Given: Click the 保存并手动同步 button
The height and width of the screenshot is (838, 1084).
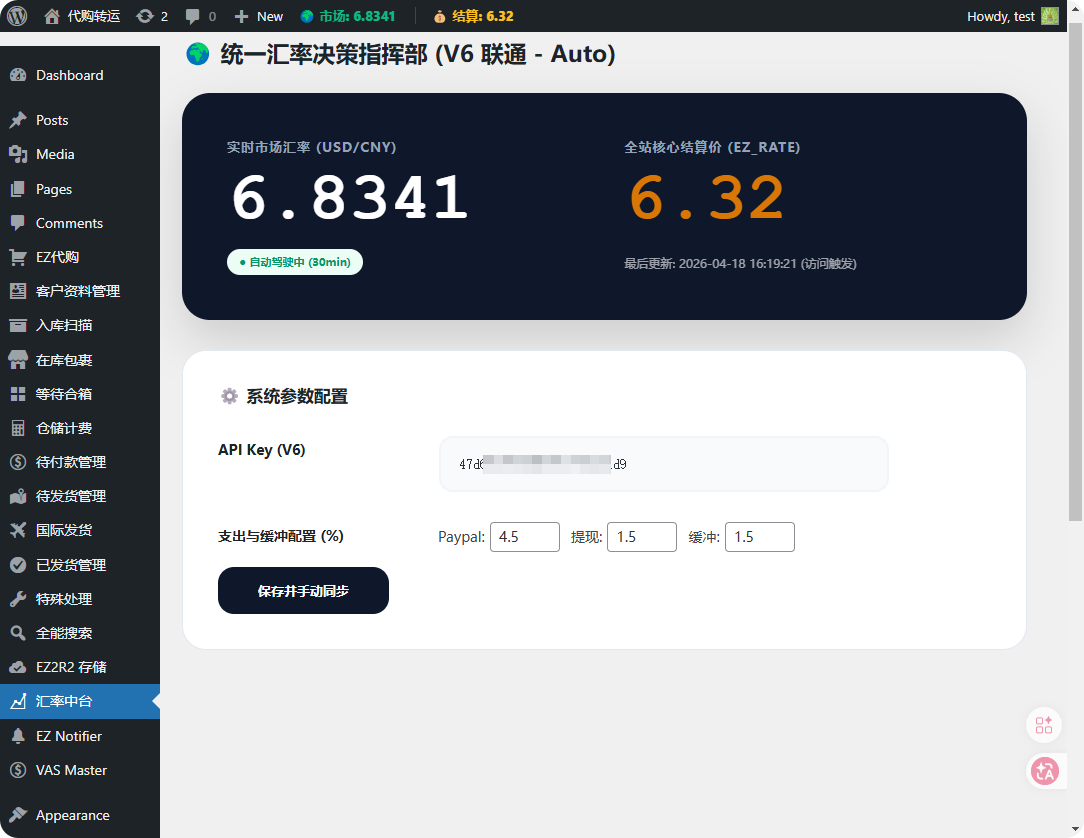Looking at the screenshot, I should coord(303,591).
